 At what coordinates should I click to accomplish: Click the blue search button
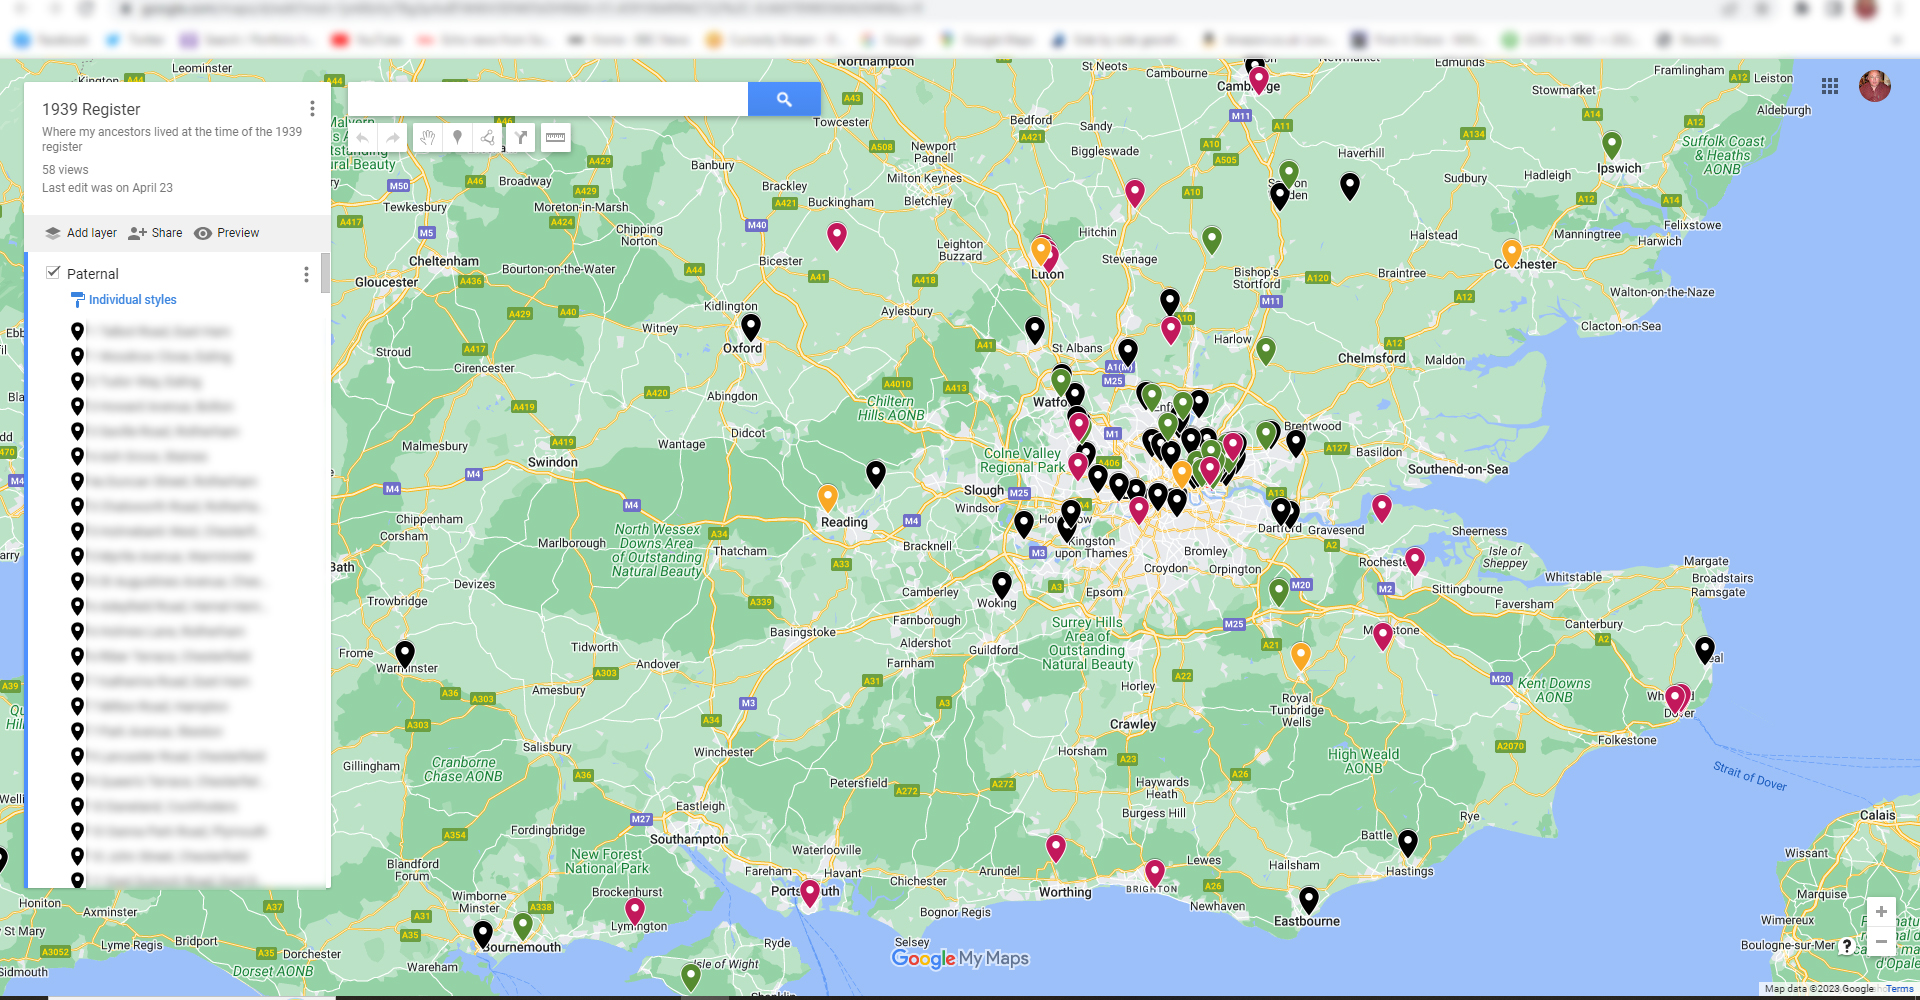click(784, 99)
